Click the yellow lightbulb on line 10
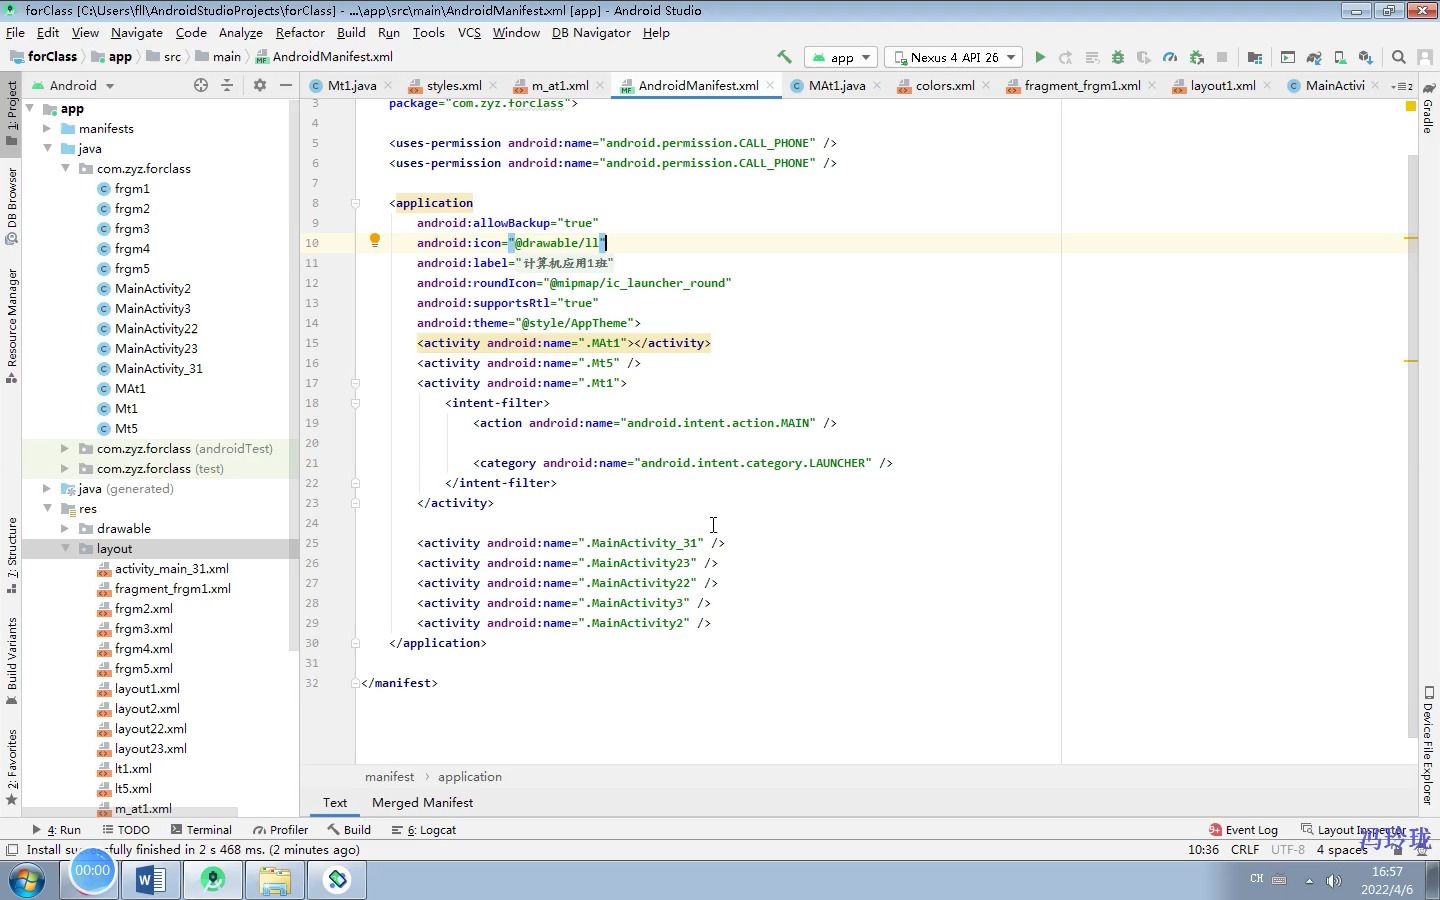Viewport: 1440px width, 900px height. (375, 240)
